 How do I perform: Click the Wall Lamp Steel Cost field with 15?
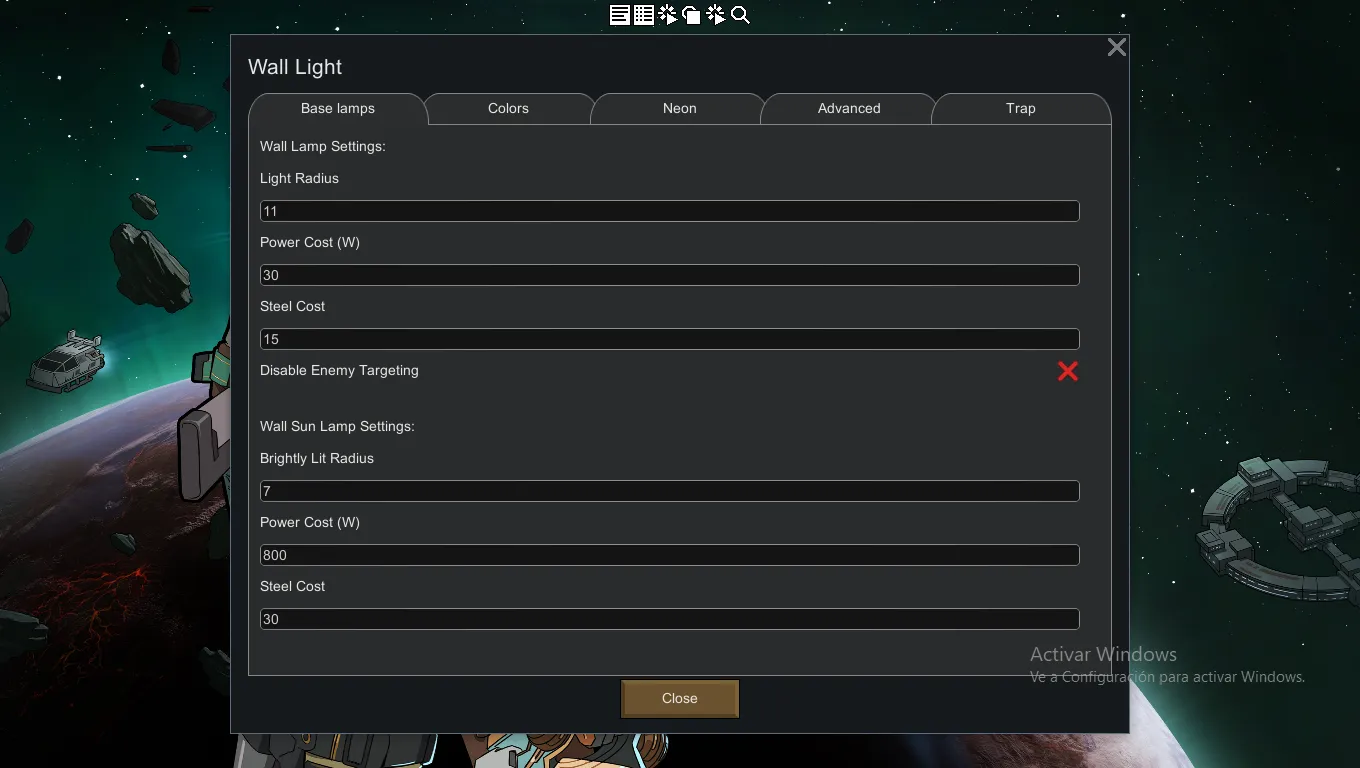pyautogui.click(x=670, y=339)
